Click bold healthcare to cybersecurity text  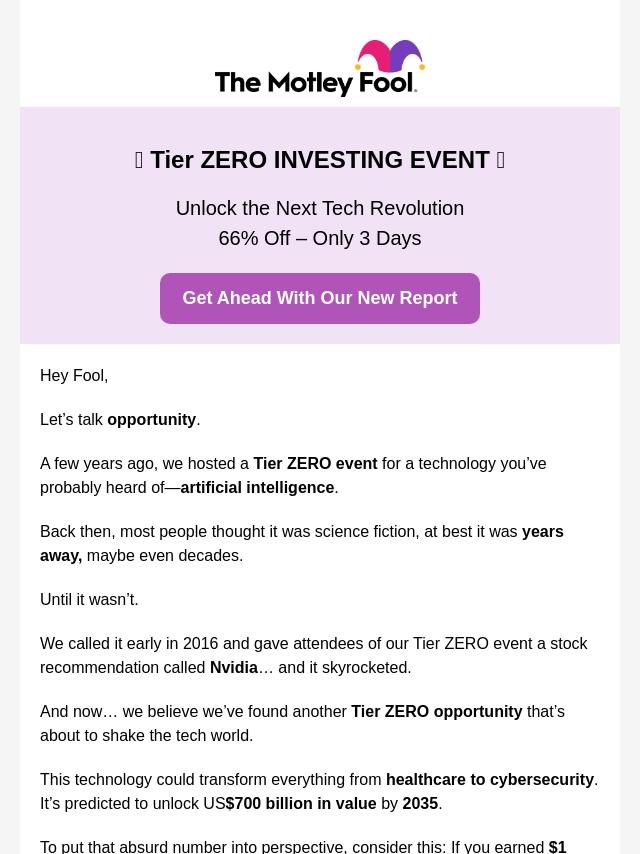pyautogui.click(x=490, y=780)
